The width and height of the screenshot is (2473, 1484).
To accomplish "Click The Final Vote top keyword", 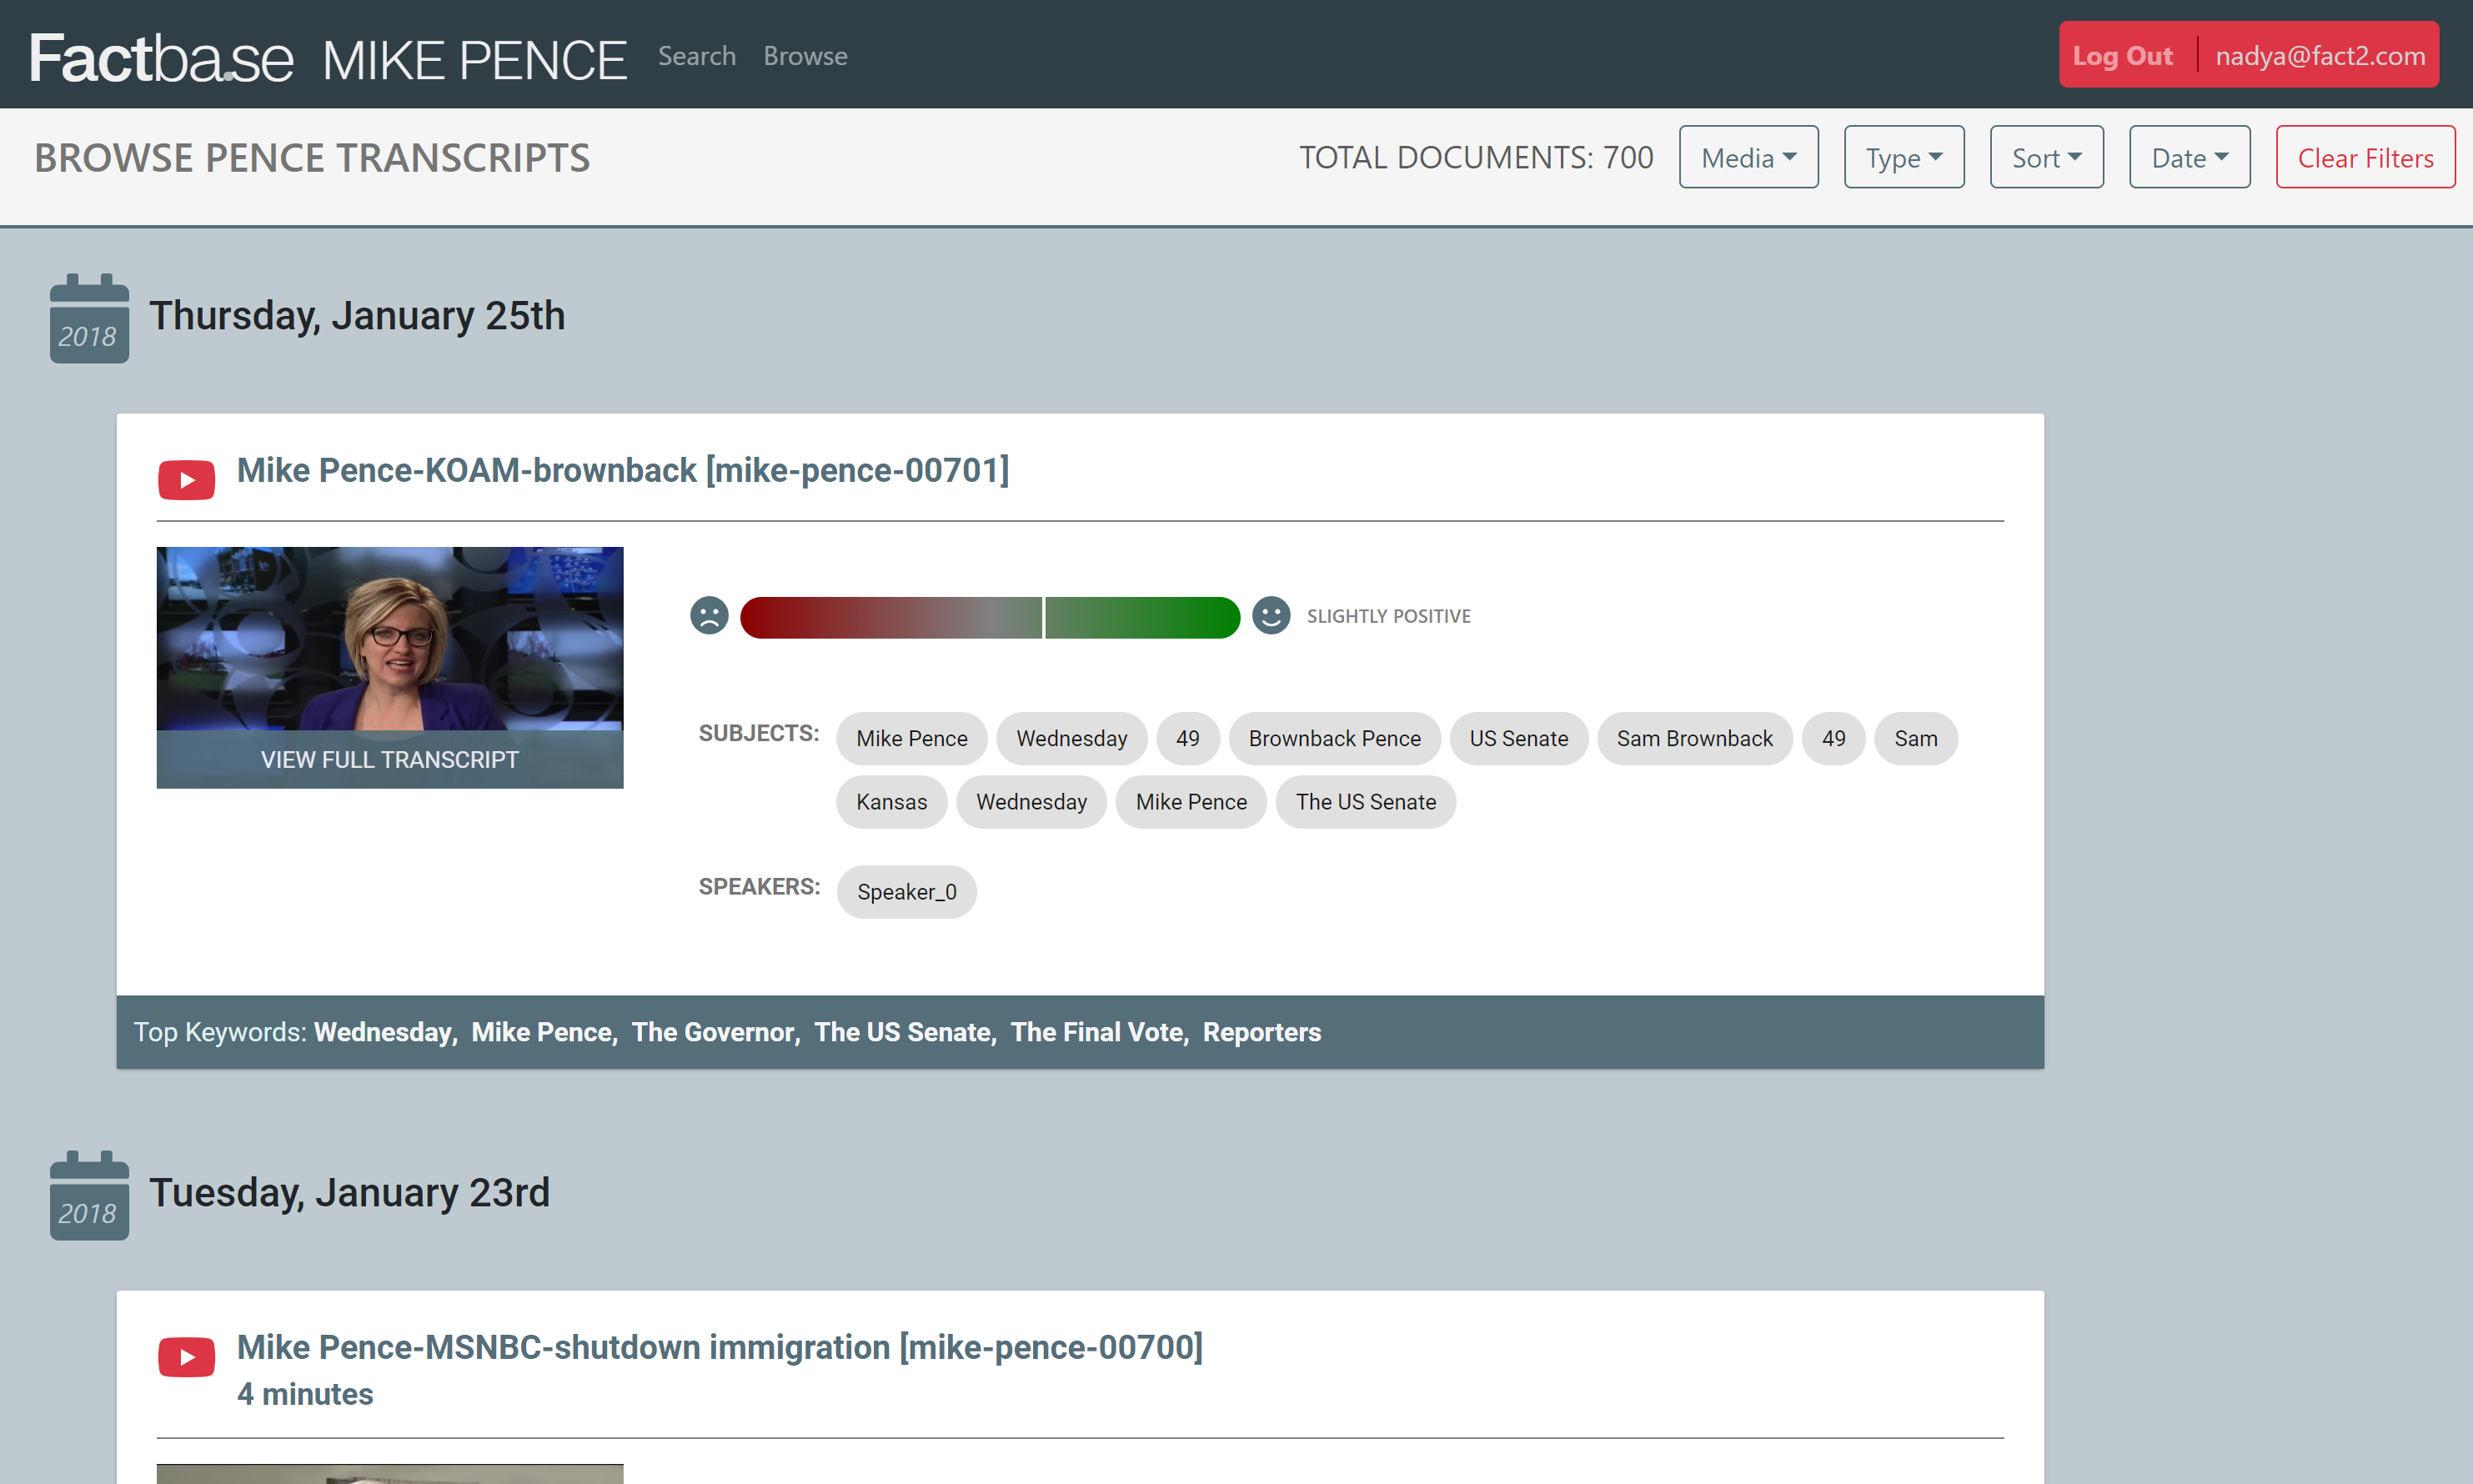I will 1097,1032.
